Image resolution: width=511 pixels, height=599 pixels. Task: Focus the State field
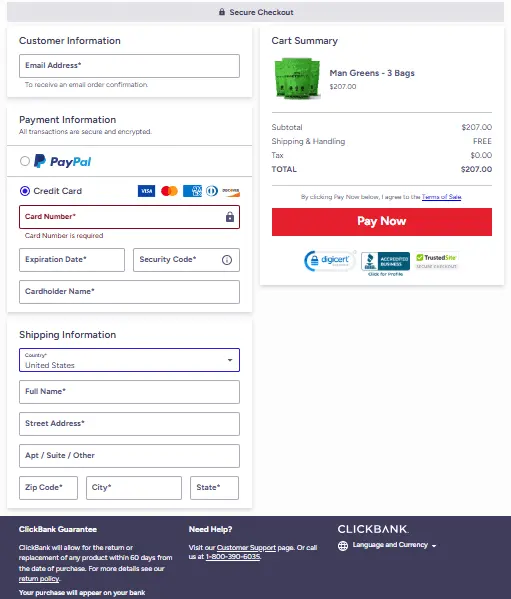tap(215, 488)
